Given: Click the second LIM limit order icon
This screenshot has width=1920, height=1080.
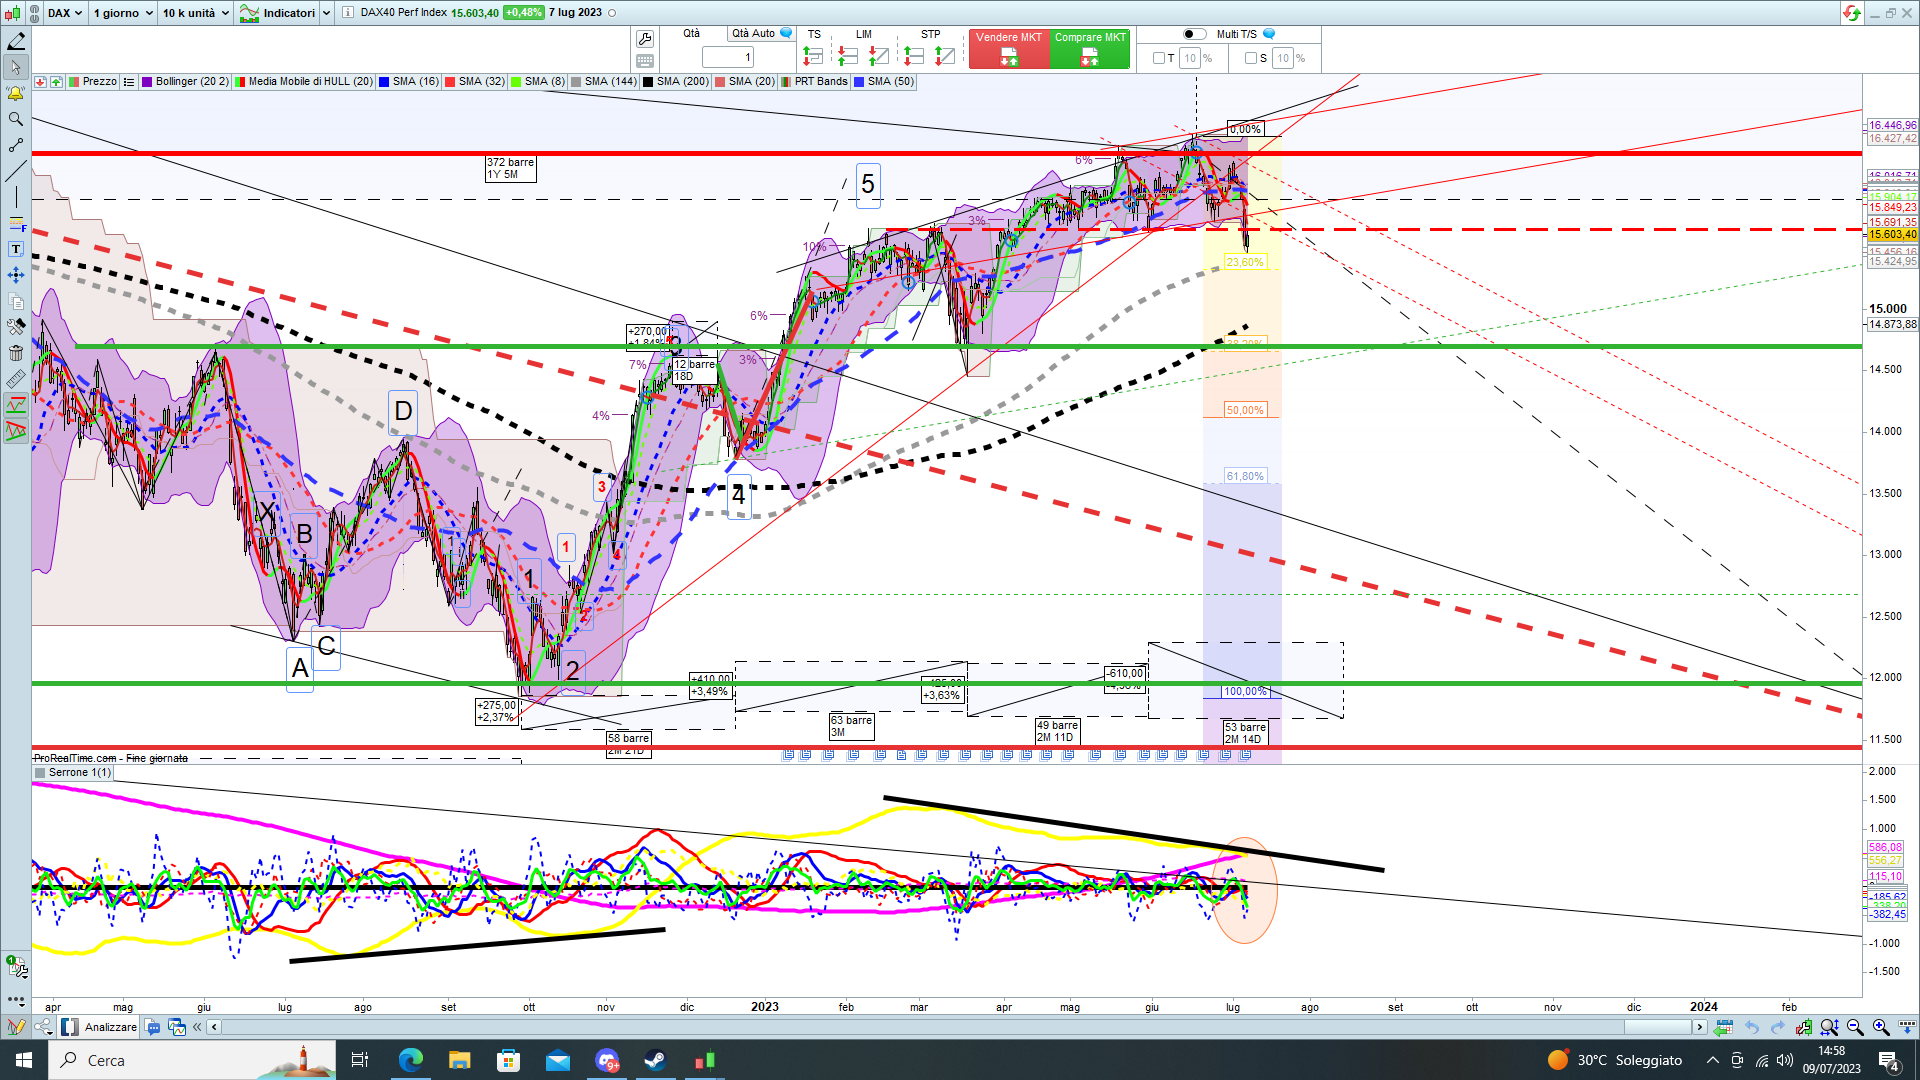Looking at the screenshot, I should [878, 56].
